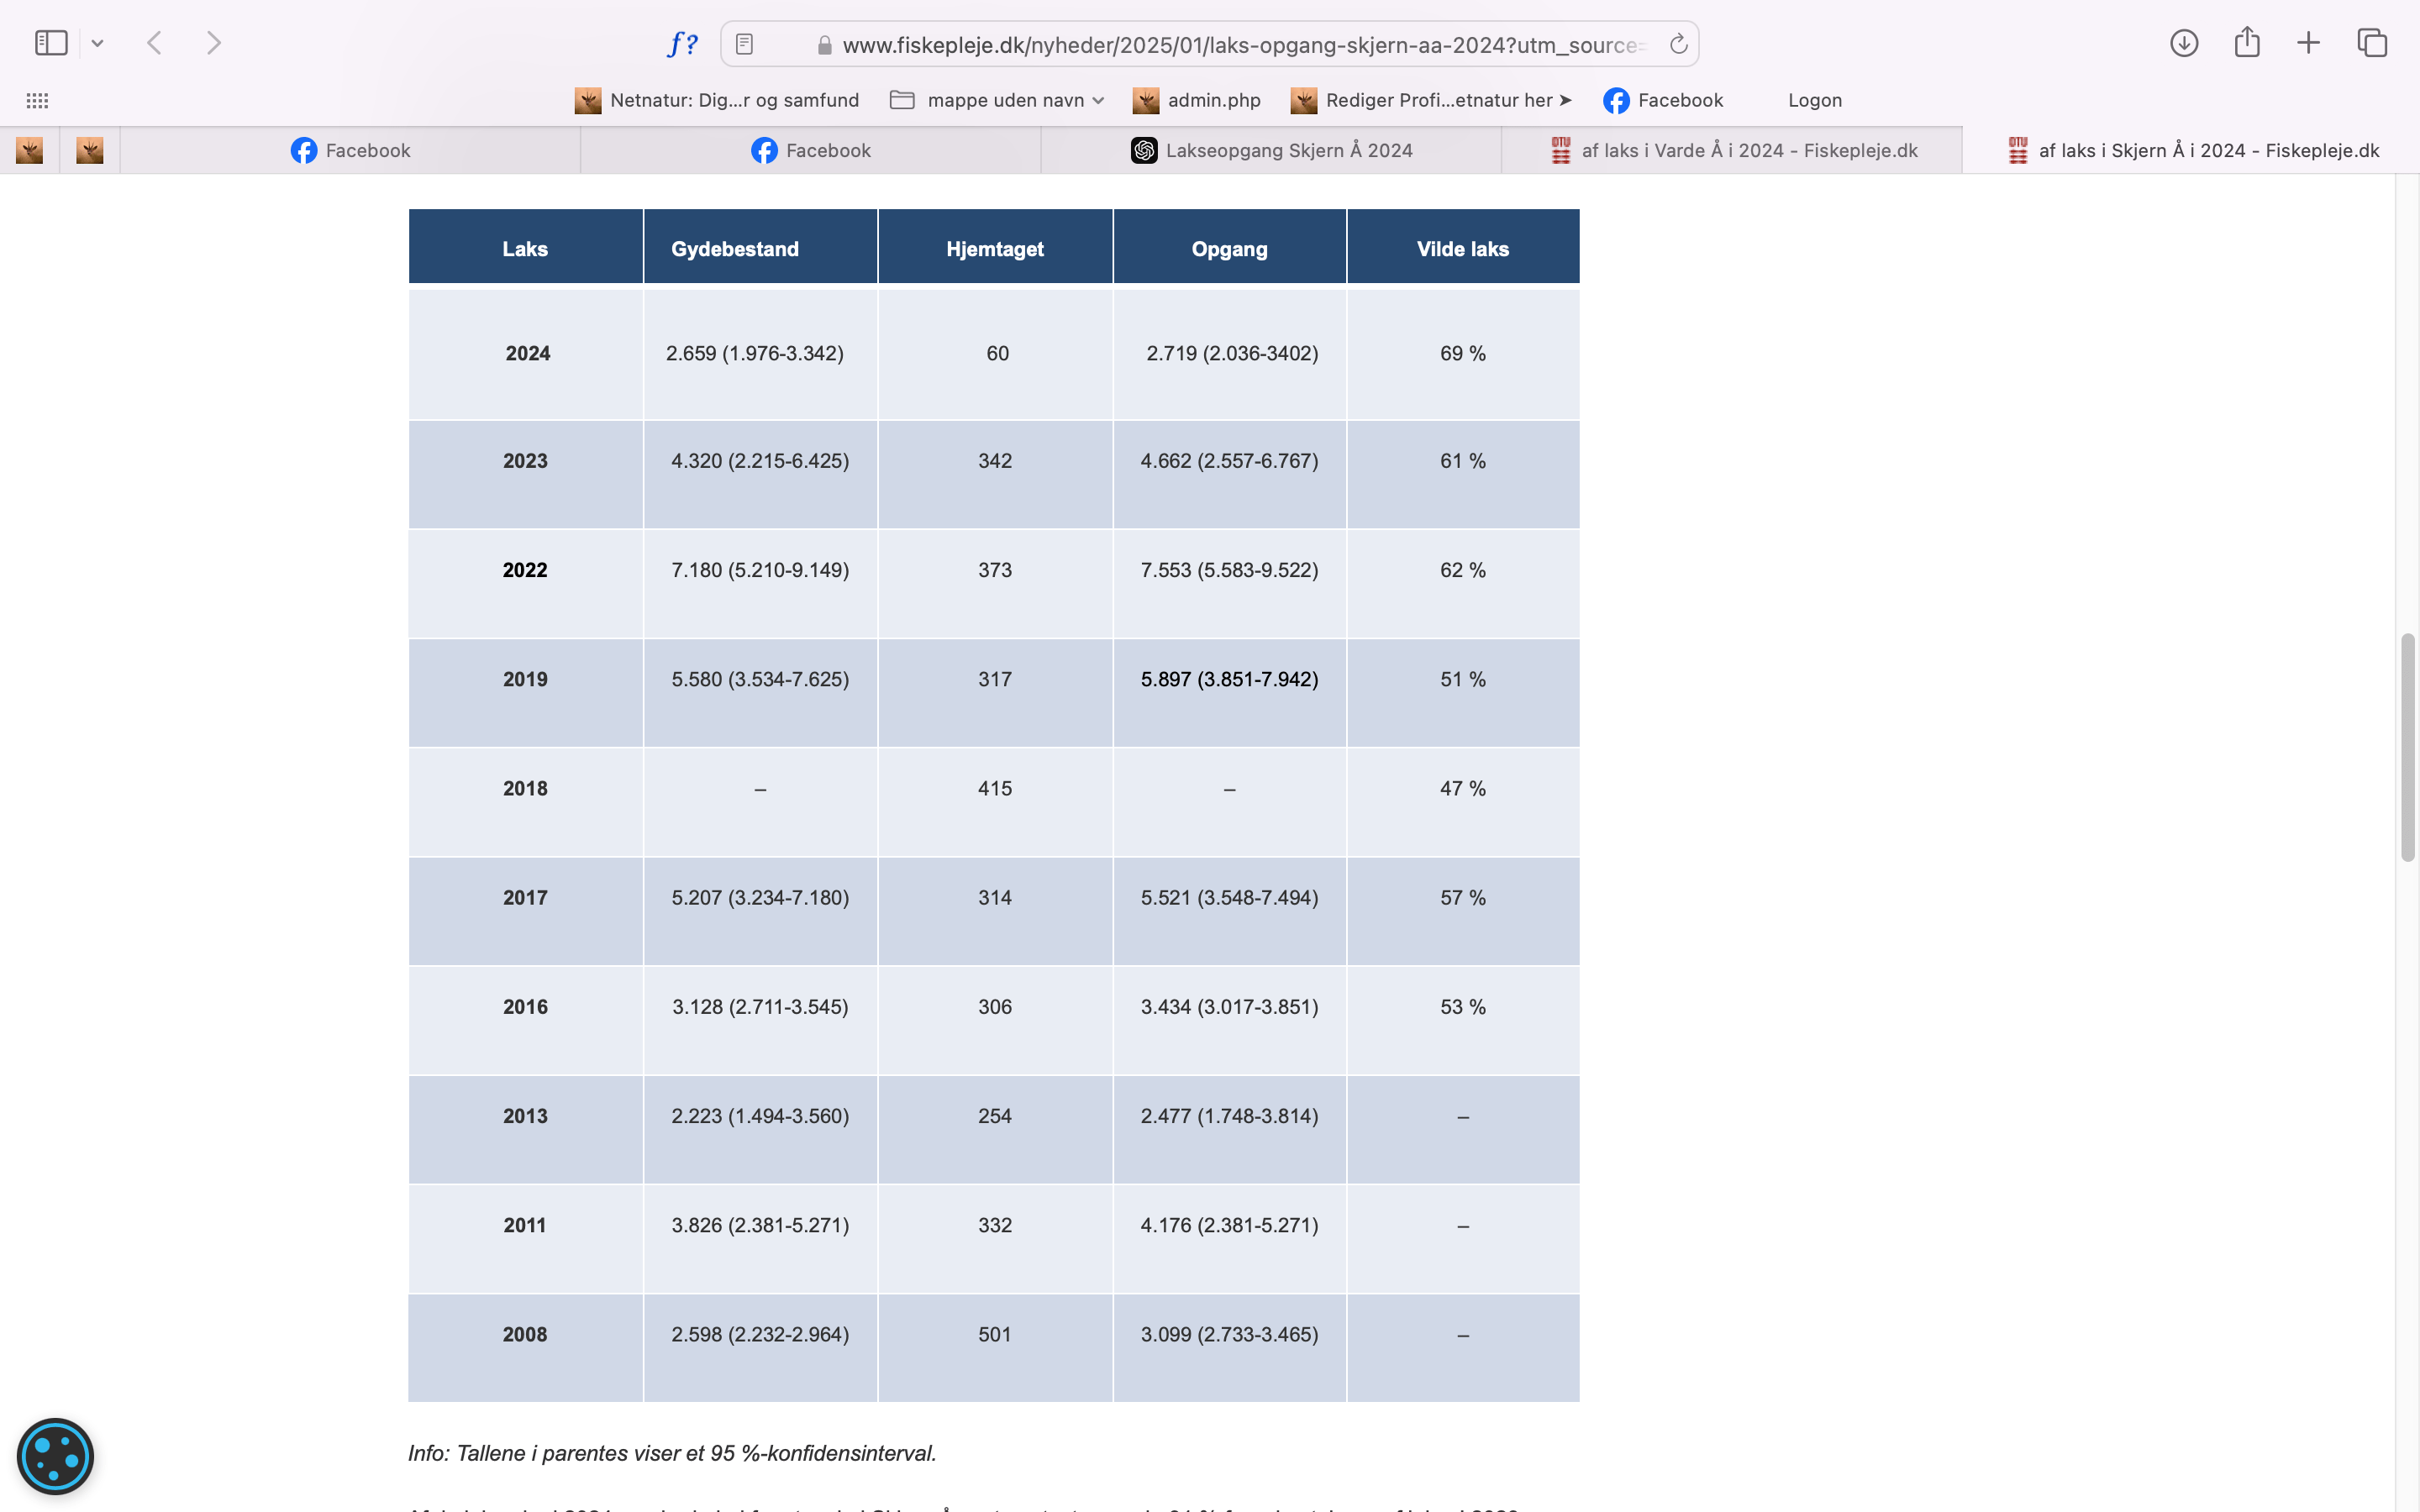This screenshot has height=1512, width=2420.
Task: Open the cookie settings round button
Action: click(x=55, y=1456)
